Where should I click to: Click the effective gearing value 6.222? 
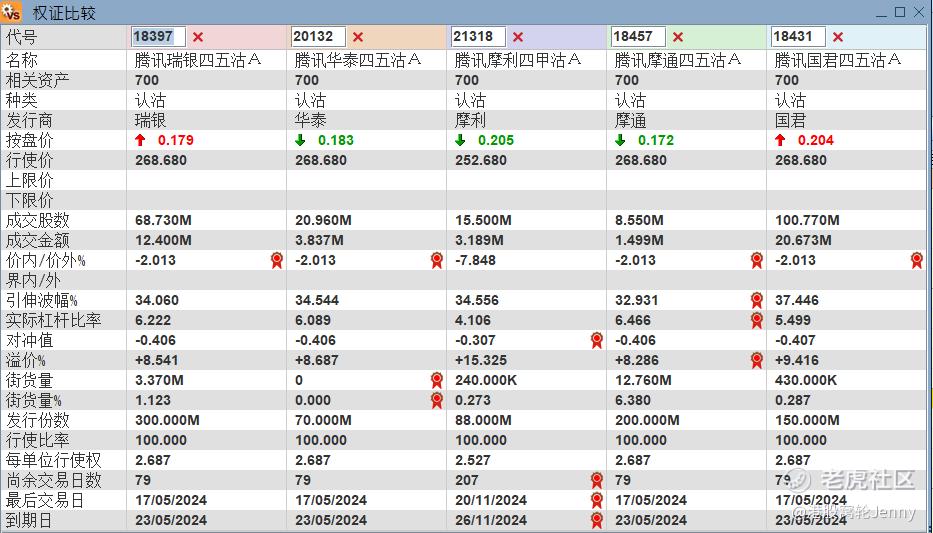pos(153,320)
